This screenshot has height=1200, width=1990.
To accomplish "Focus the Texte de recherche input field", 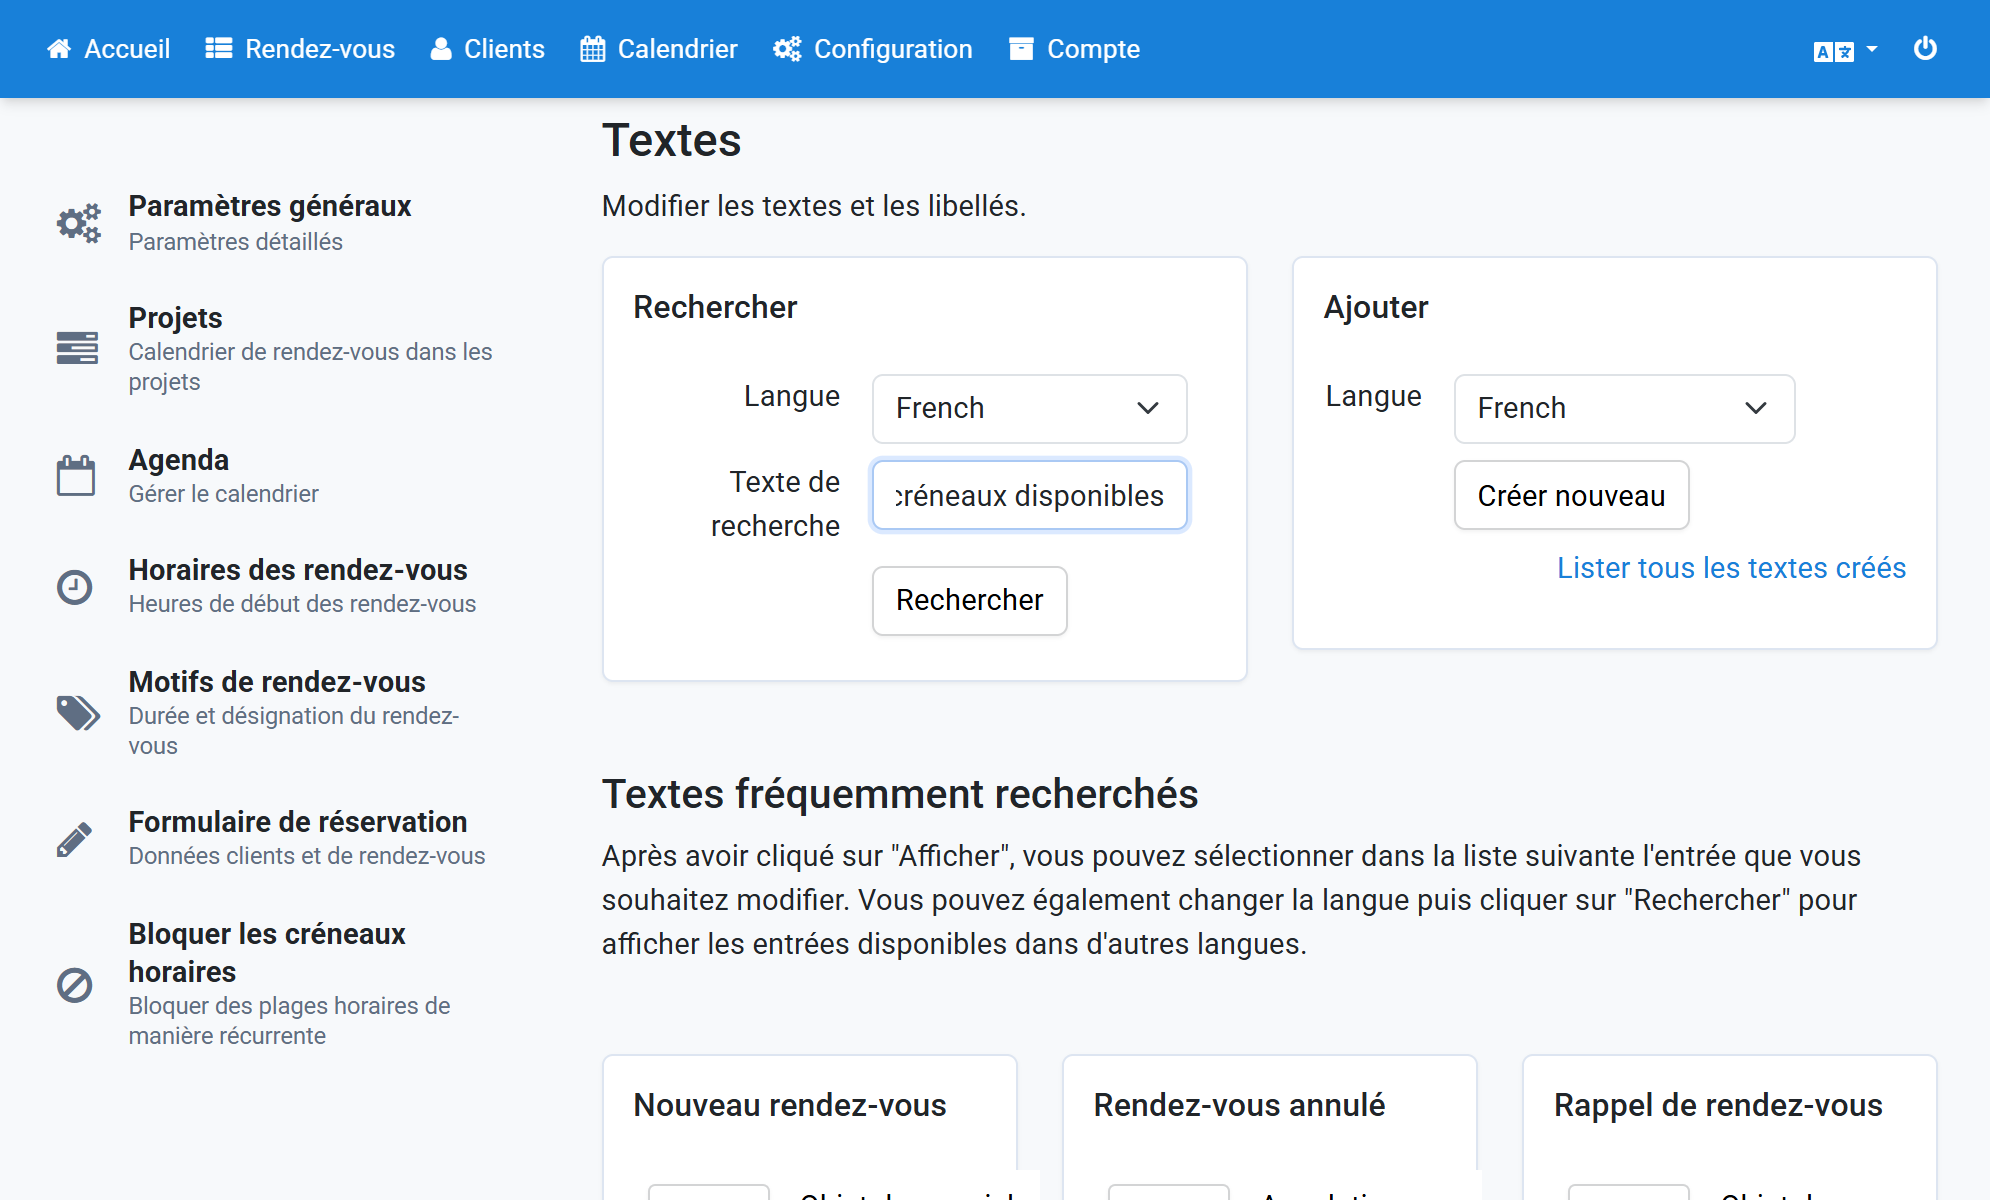I will click(1029, 495).
